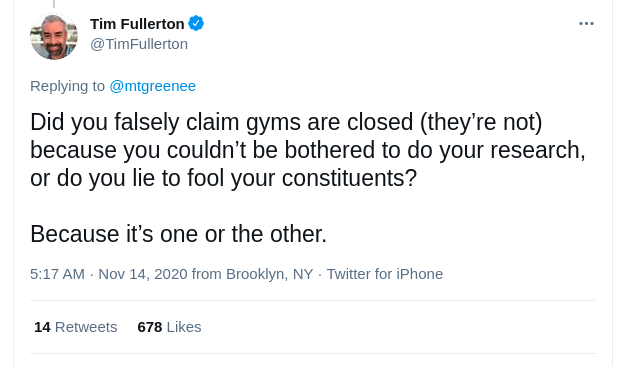This screenshot has height=366, width=627.
Task: Open the tweet's three-dot more options menu
Action: coord(586,24)
